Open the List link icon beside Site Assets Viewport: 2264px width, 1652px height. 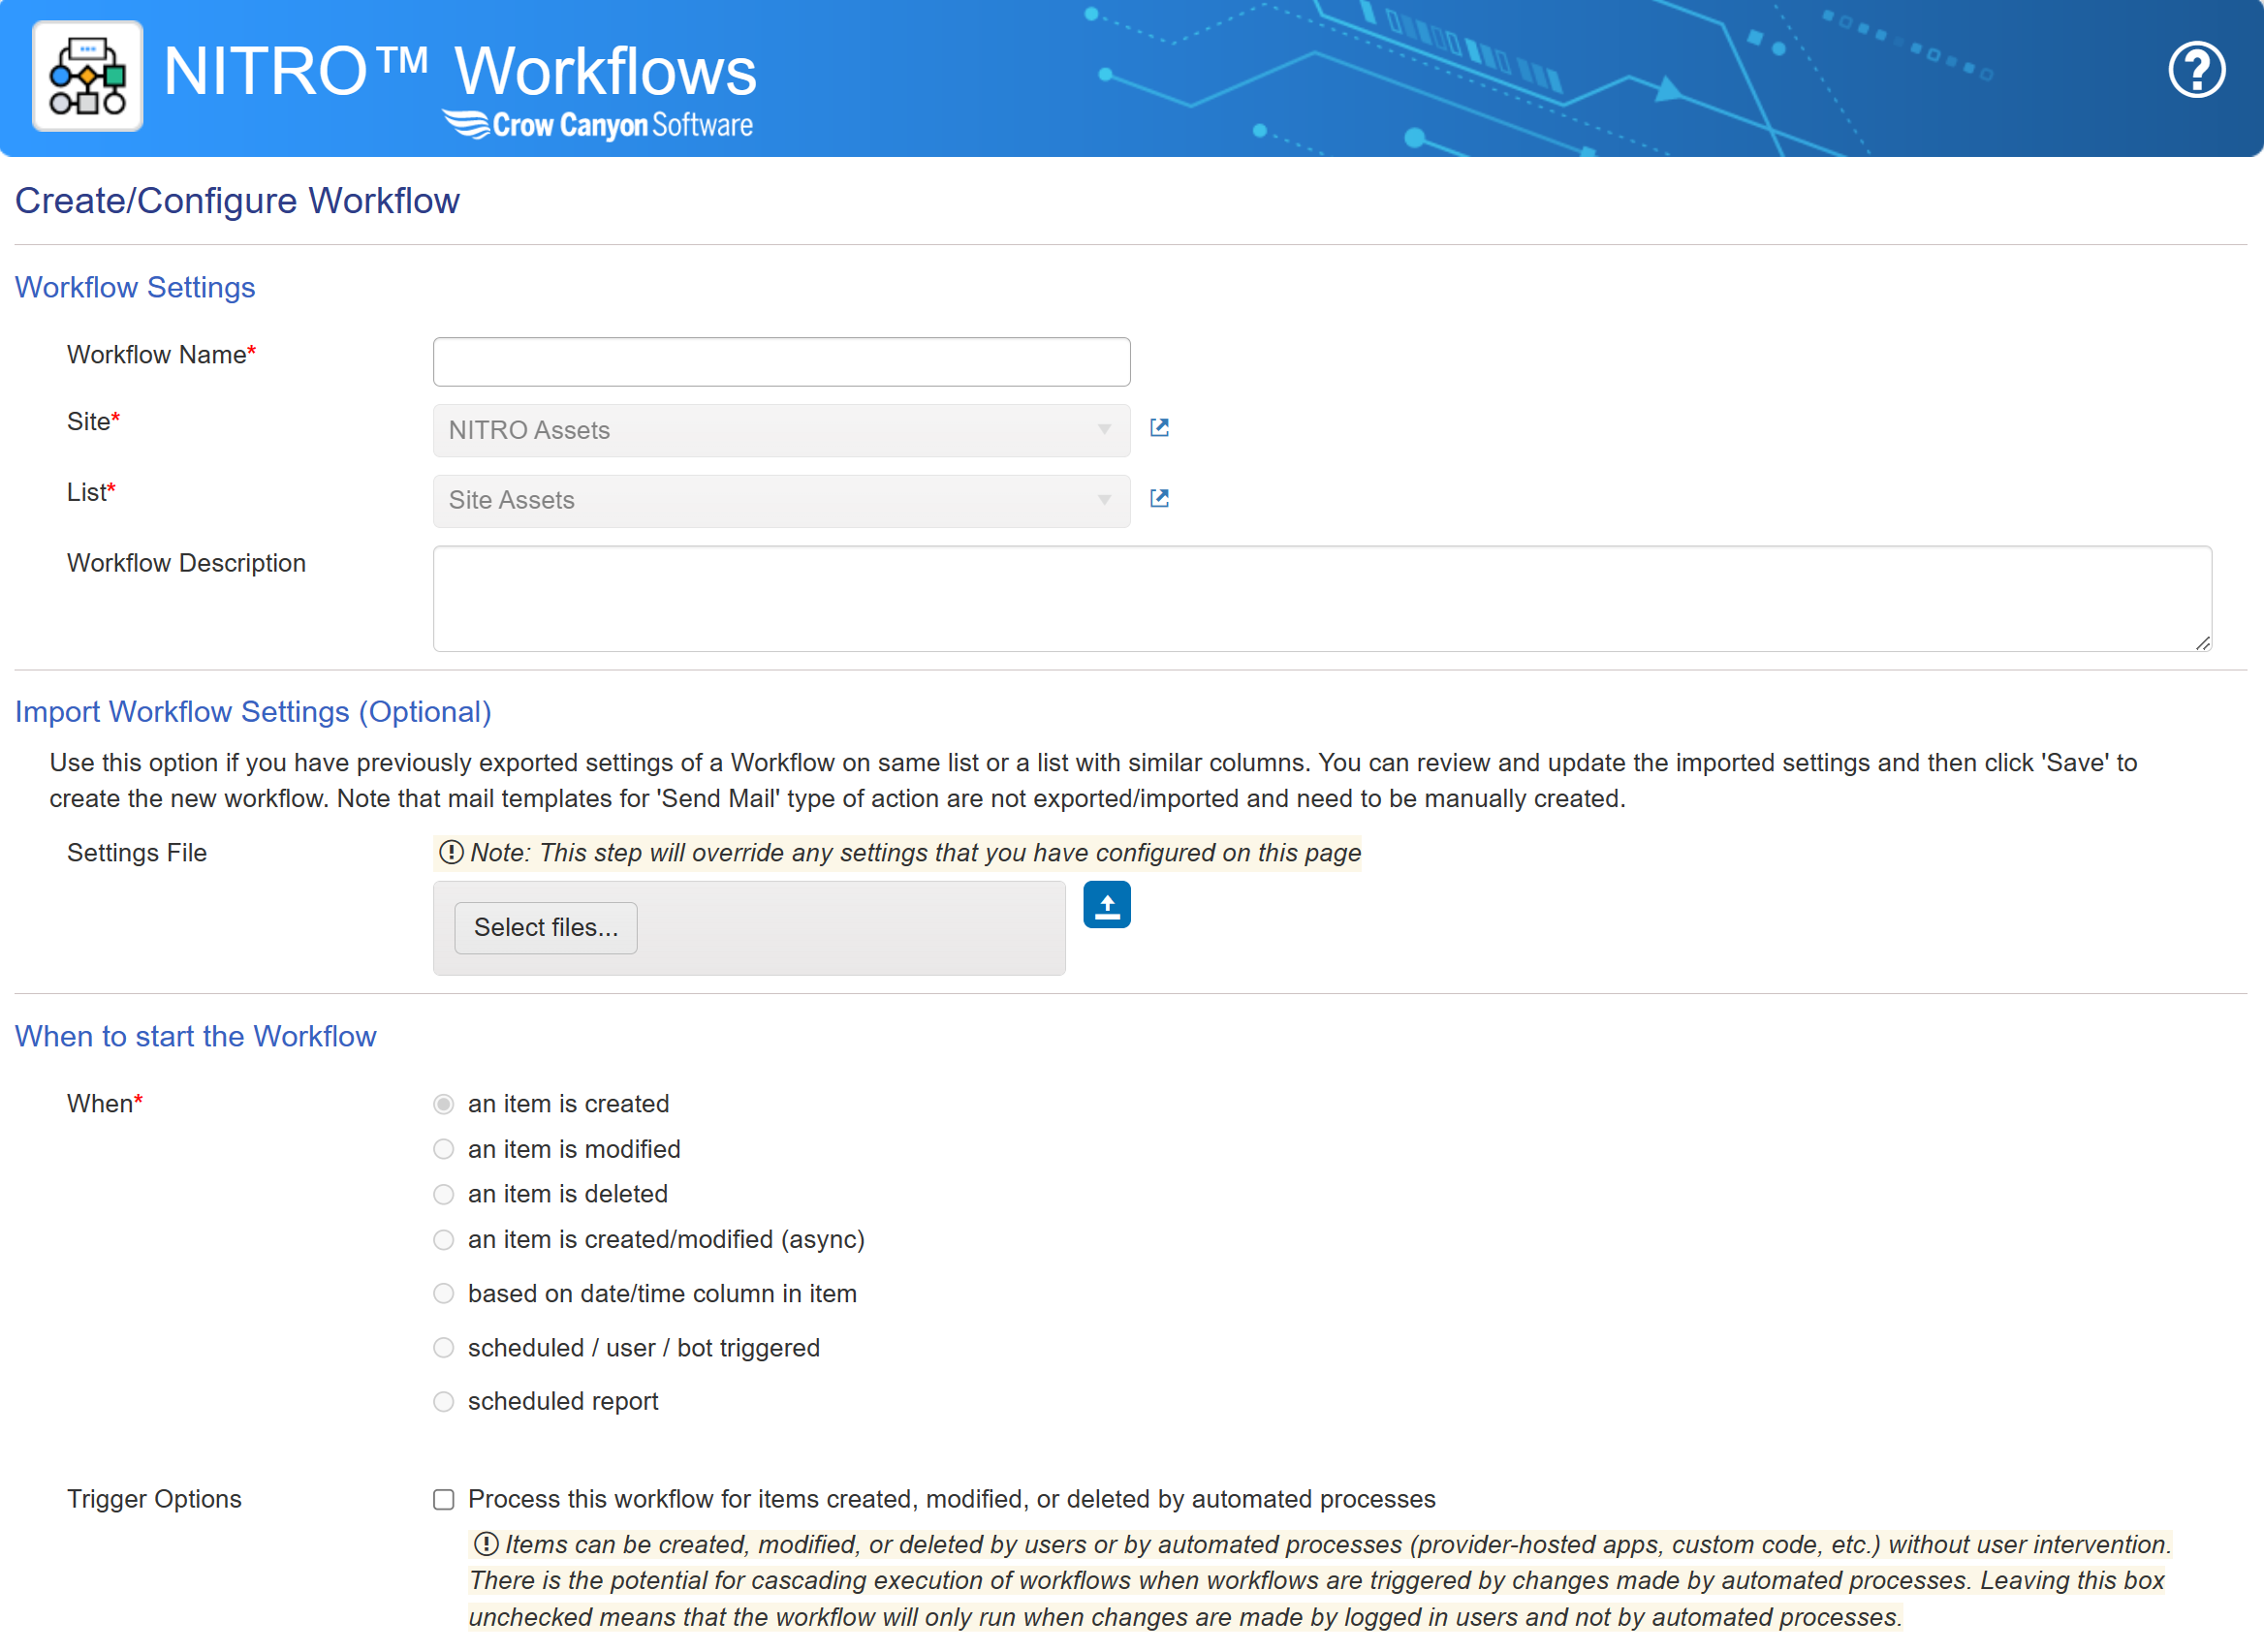pos(1159,498)
